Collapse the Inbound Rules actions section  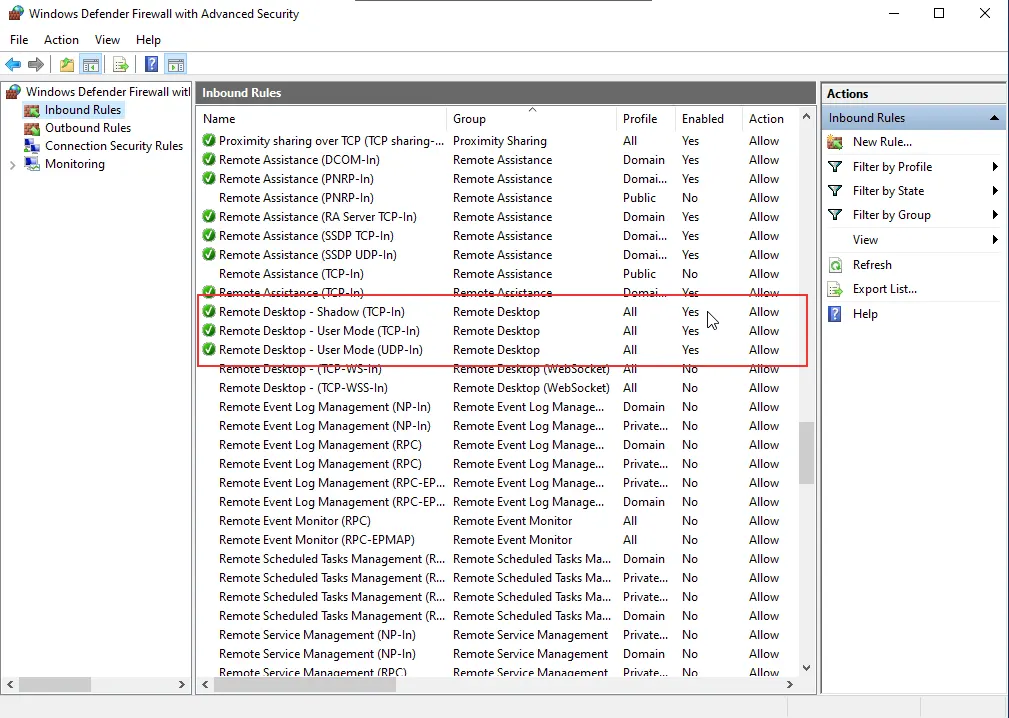994,118
